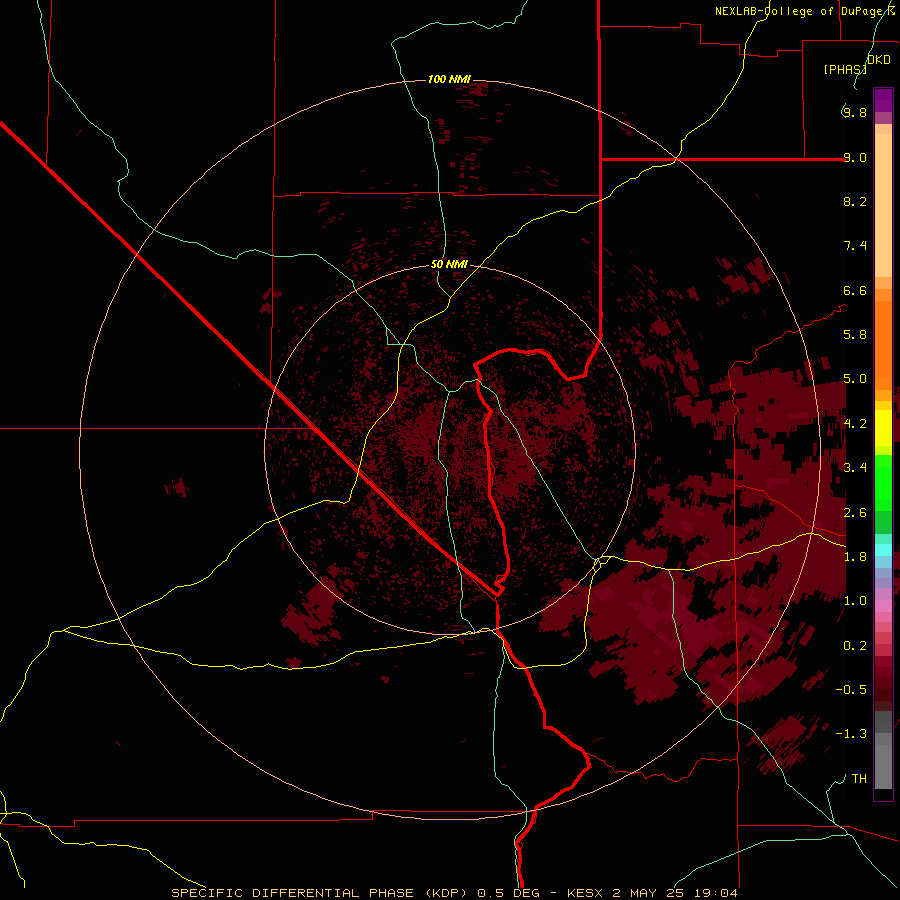Viewport: 900px width, 900px height.
Task: Click the yellow segment of the color bar
Action: [883, 428]
